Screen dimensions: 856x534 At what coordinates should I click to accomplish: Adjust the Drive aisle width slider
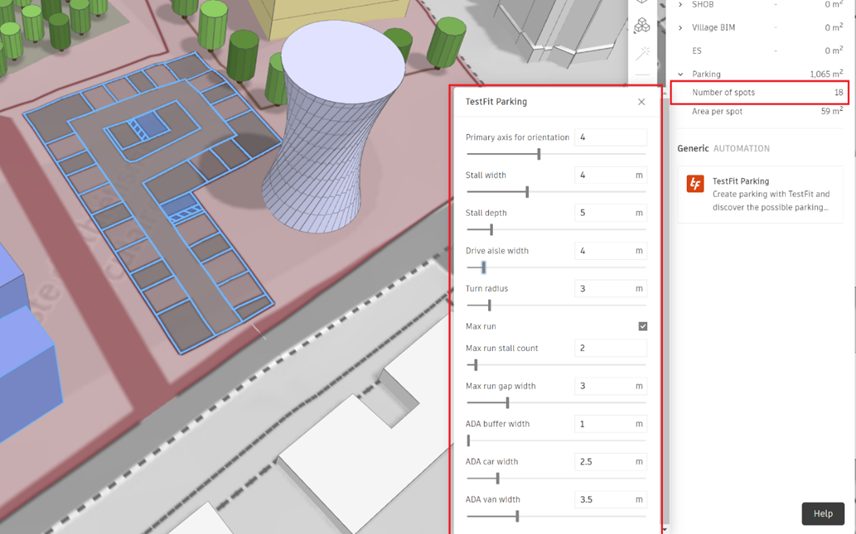(x=483, y=267)
